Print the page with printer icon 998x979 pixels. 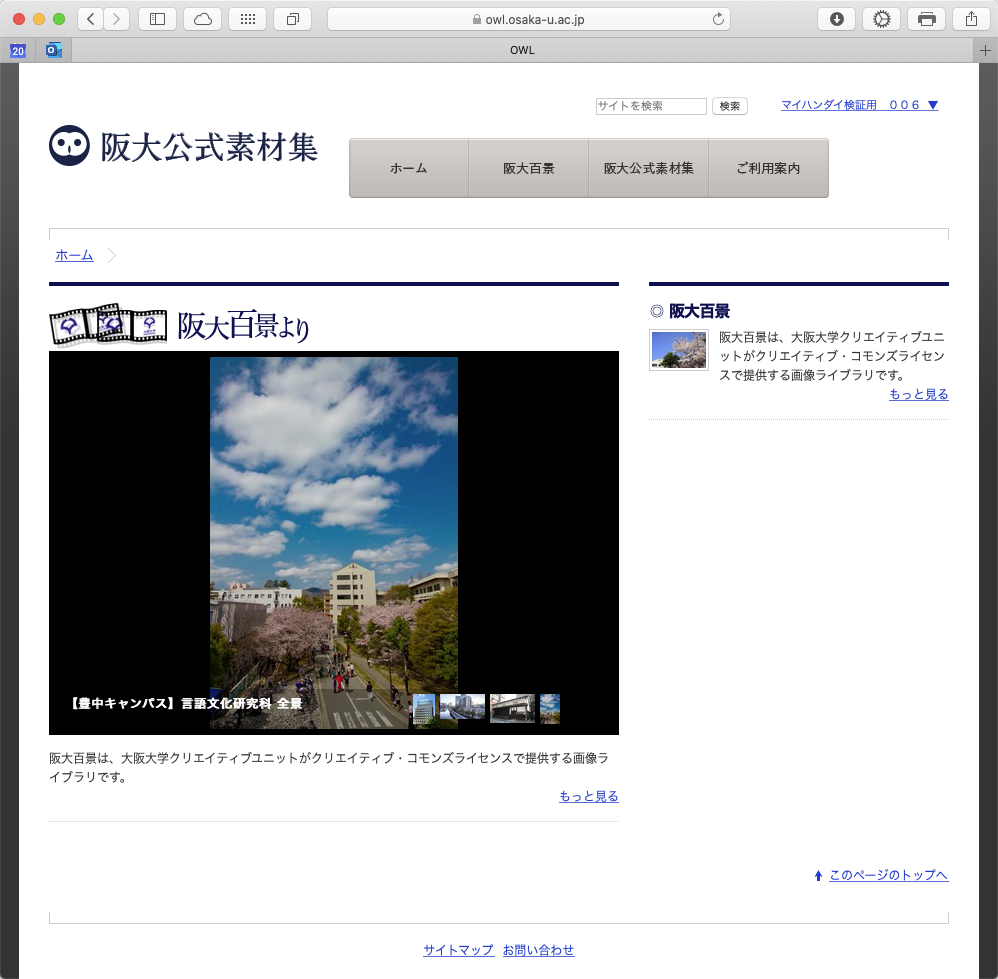[927, 19]
